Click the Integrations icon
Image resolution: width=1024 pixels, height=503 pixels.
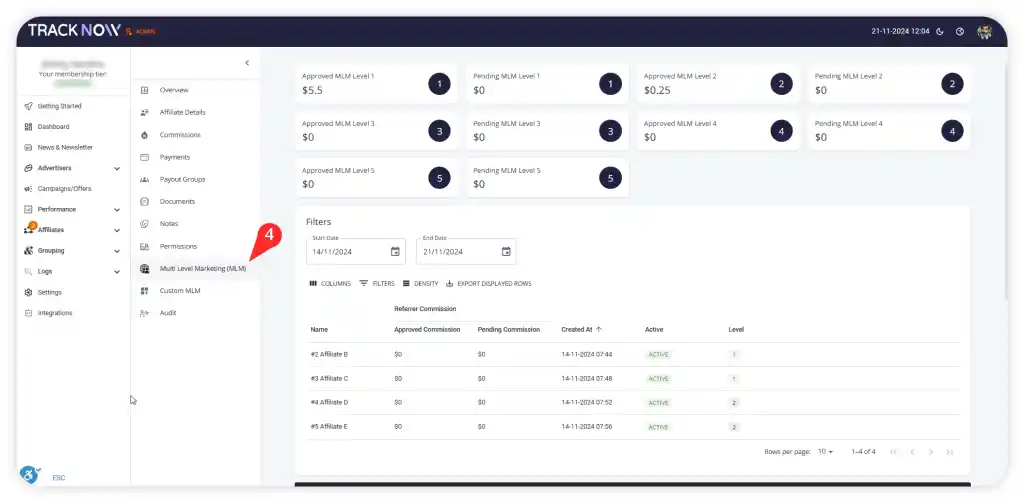(28, 313)
